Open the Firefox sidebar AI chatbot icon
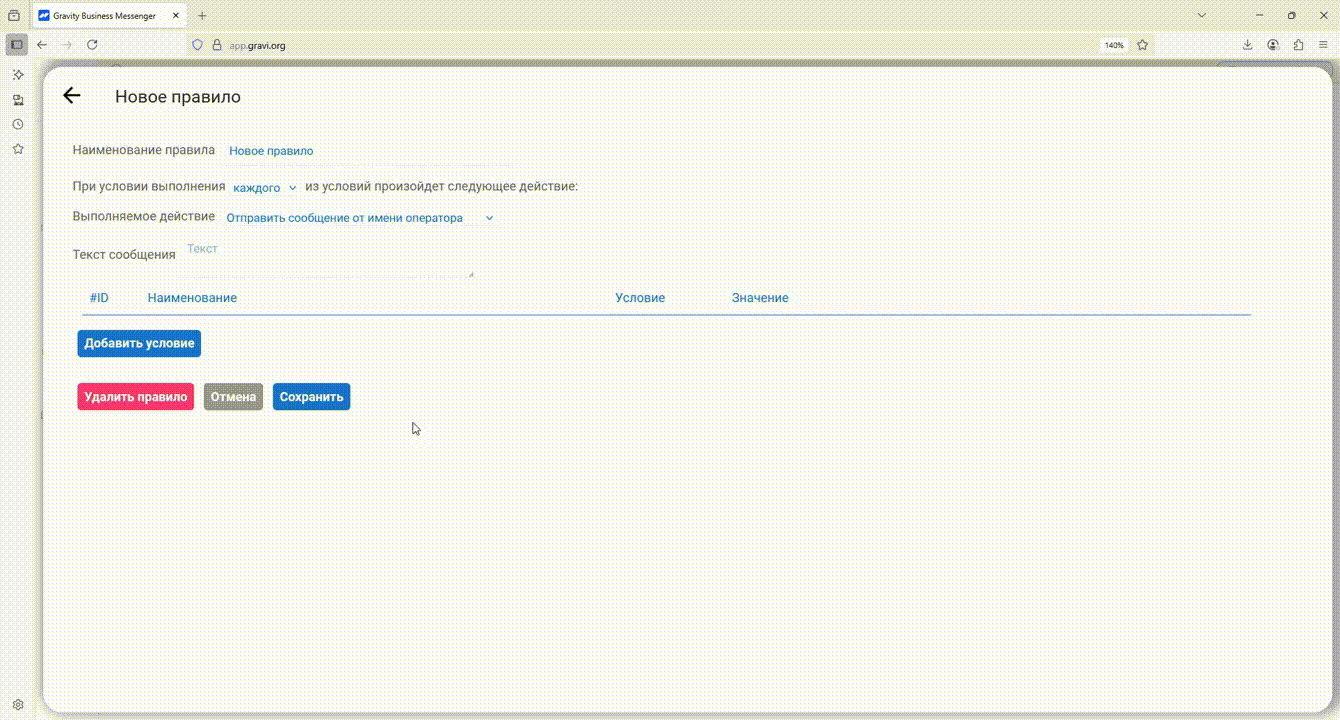 pos(18,75)
